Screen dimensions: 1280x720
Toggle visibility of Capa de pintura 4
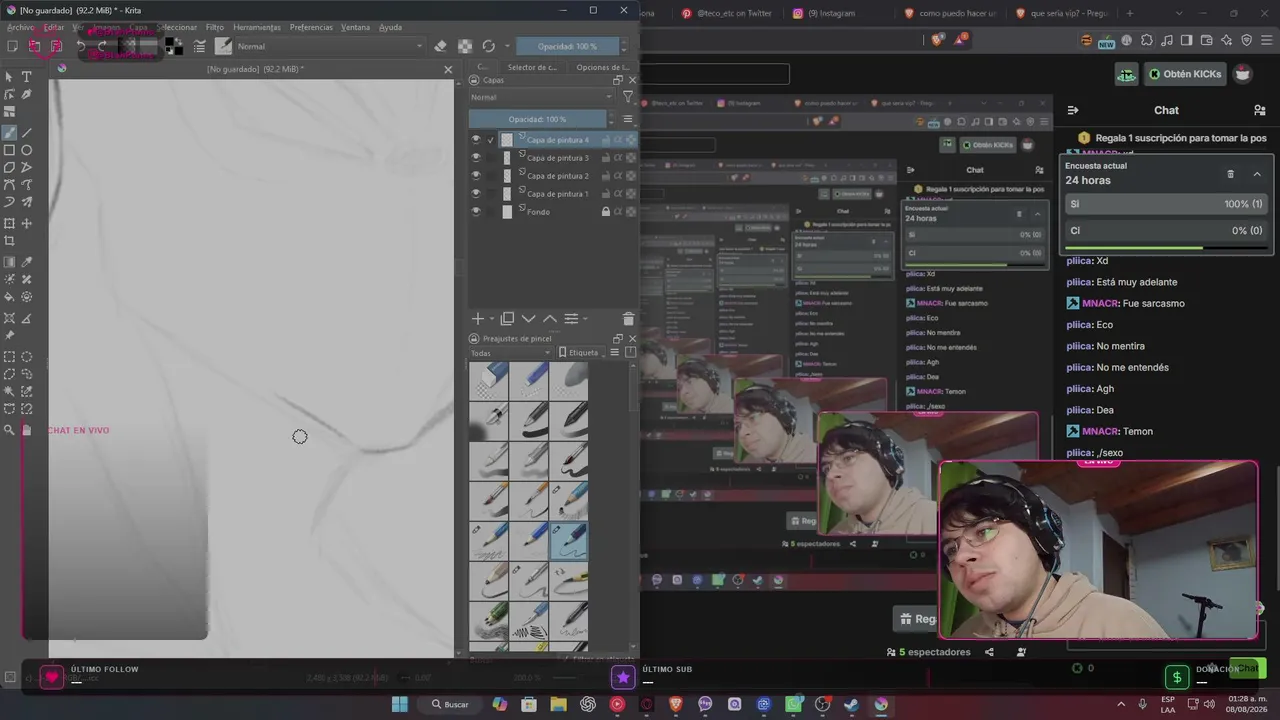pos(476,140)
